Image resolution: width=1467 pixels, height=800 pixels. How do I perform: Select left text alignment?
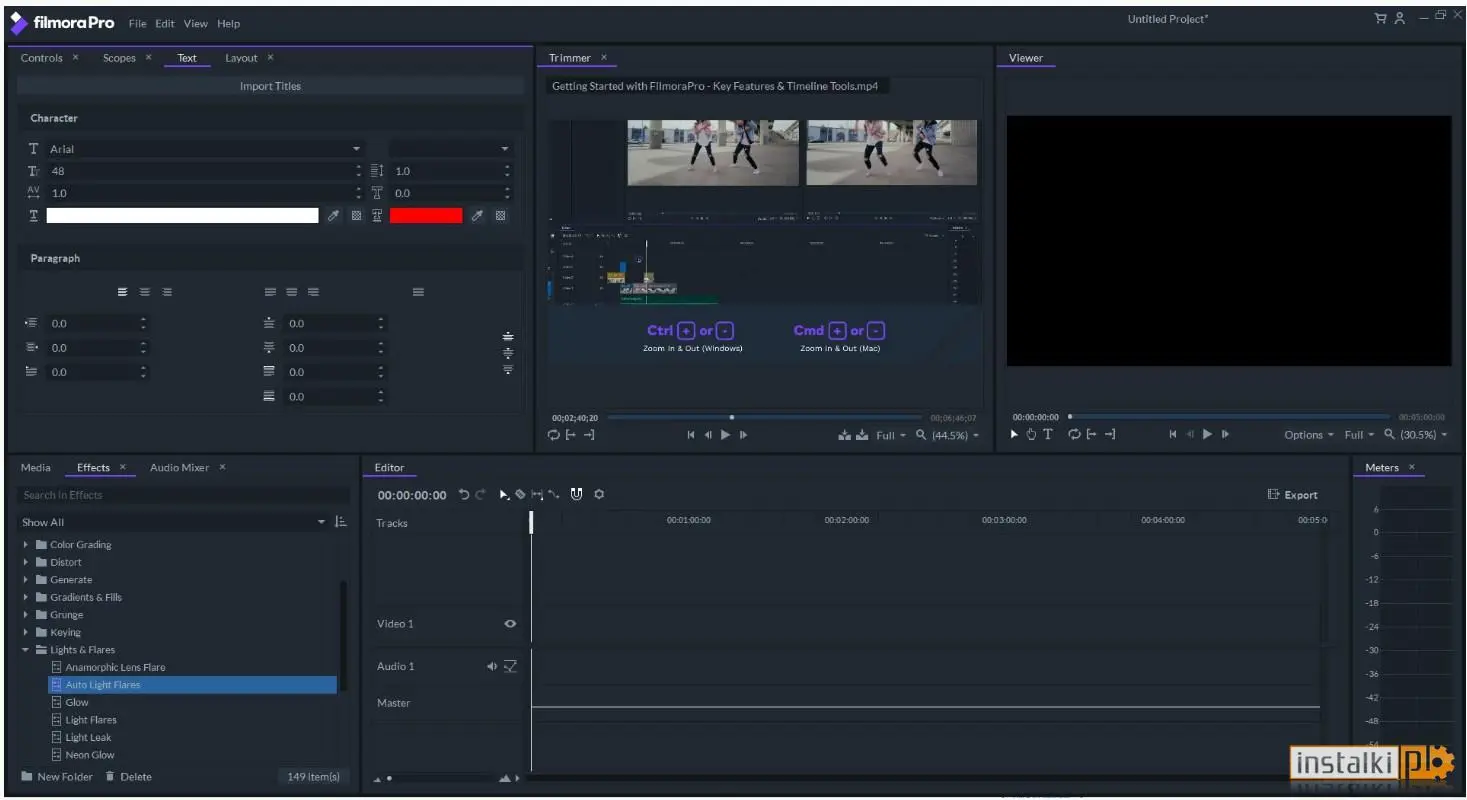[123, 292]
